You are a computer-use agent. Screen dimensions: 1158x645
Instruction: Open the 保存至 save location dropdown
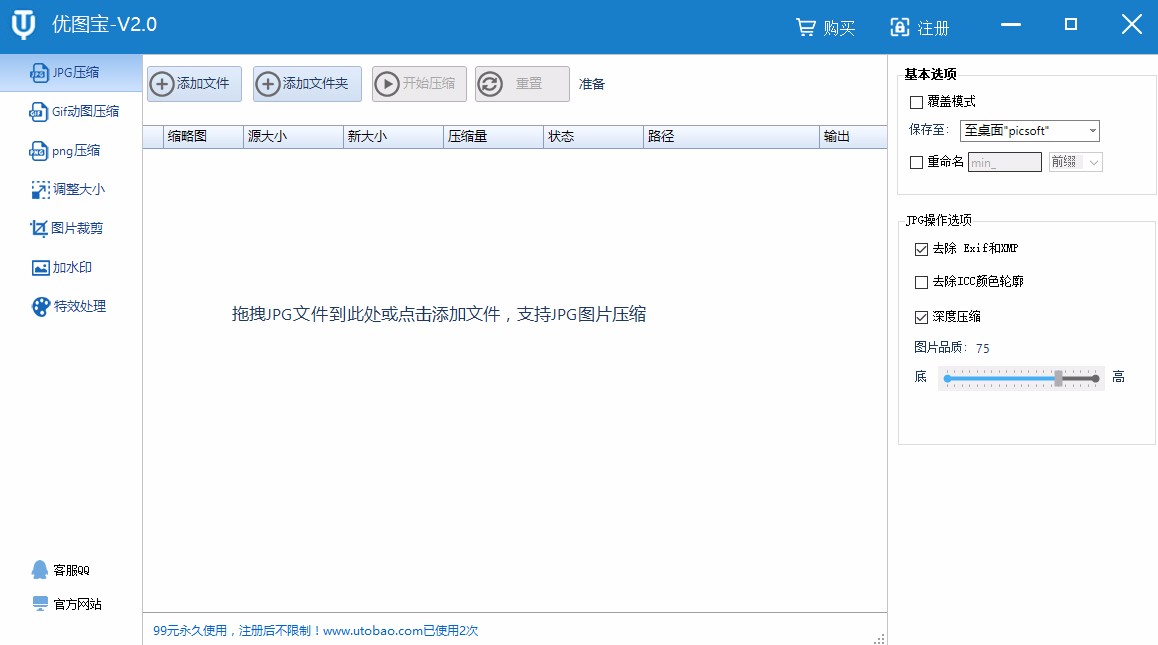[x=1093, y=130]
